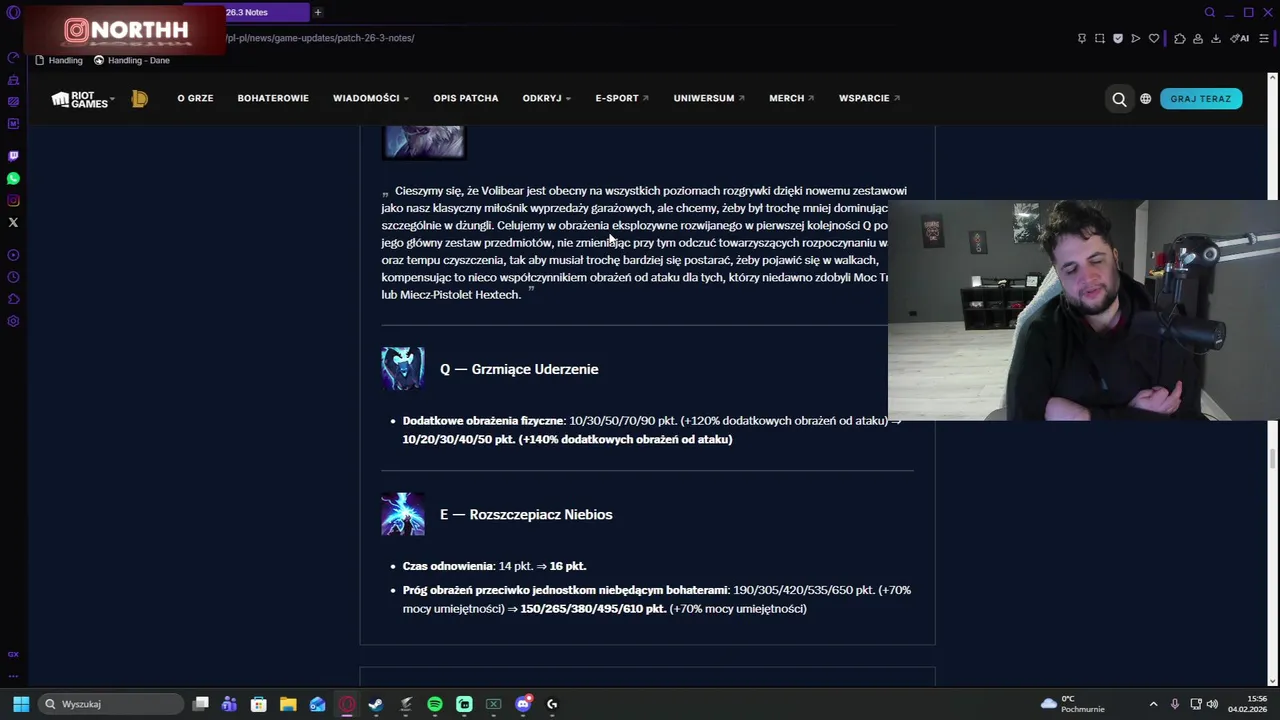This screenshot has width=1280, height=720.
Task: Click the Q — Grzmiące Uderzenie heading
Action: [x=519, y=369]
